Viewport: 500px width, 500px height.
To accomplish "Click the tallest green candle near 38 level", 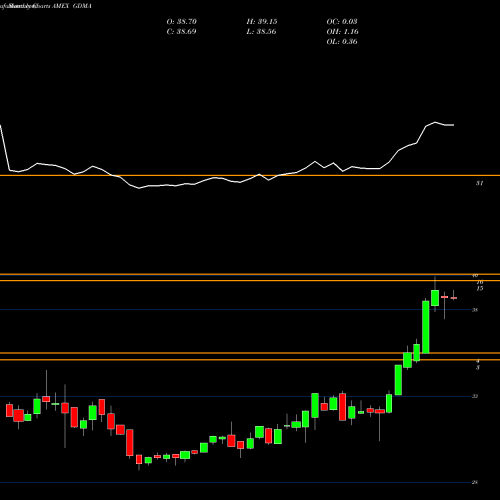I will [x=426, y=327].
